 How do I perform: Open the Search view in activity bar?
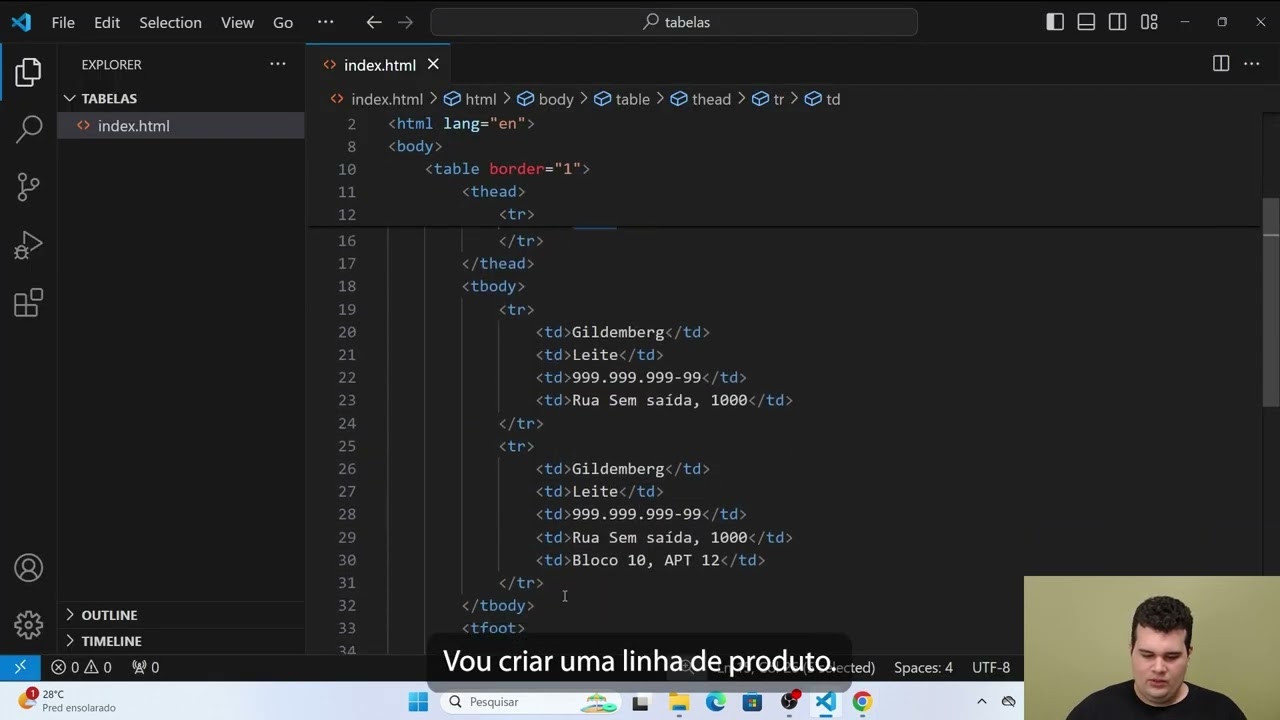click(28, 129)
